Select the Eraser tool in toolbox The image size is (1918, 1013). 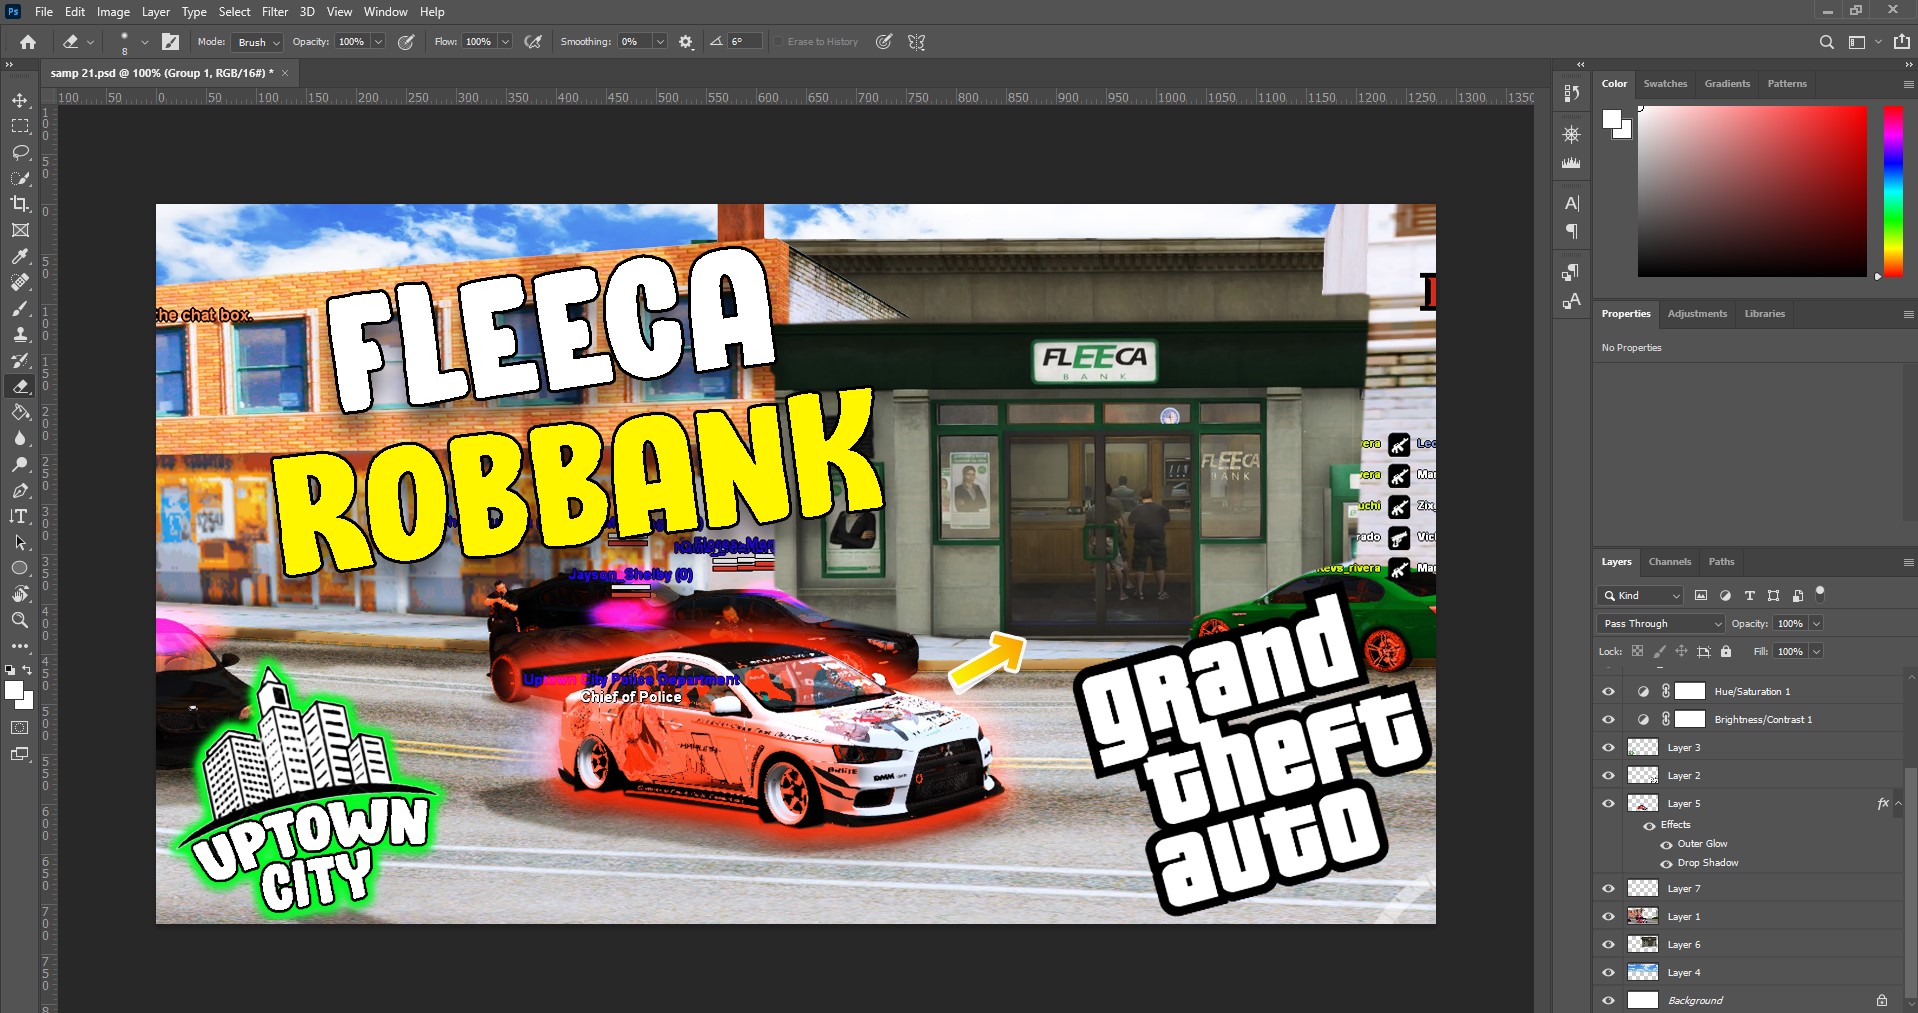20,386
